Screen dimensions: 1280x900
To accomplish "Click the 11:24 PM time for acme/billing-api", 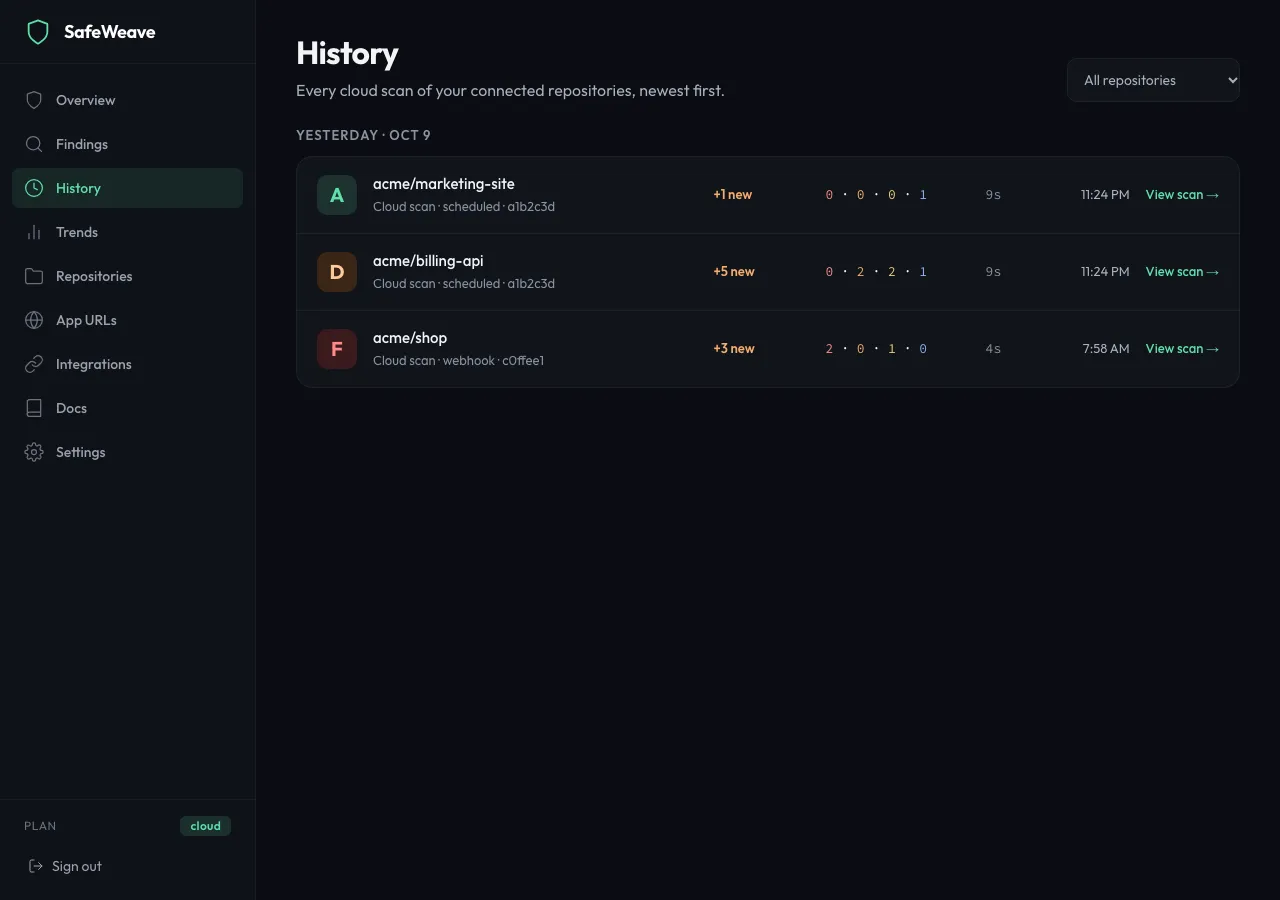I will click(x=1105, y=272).
